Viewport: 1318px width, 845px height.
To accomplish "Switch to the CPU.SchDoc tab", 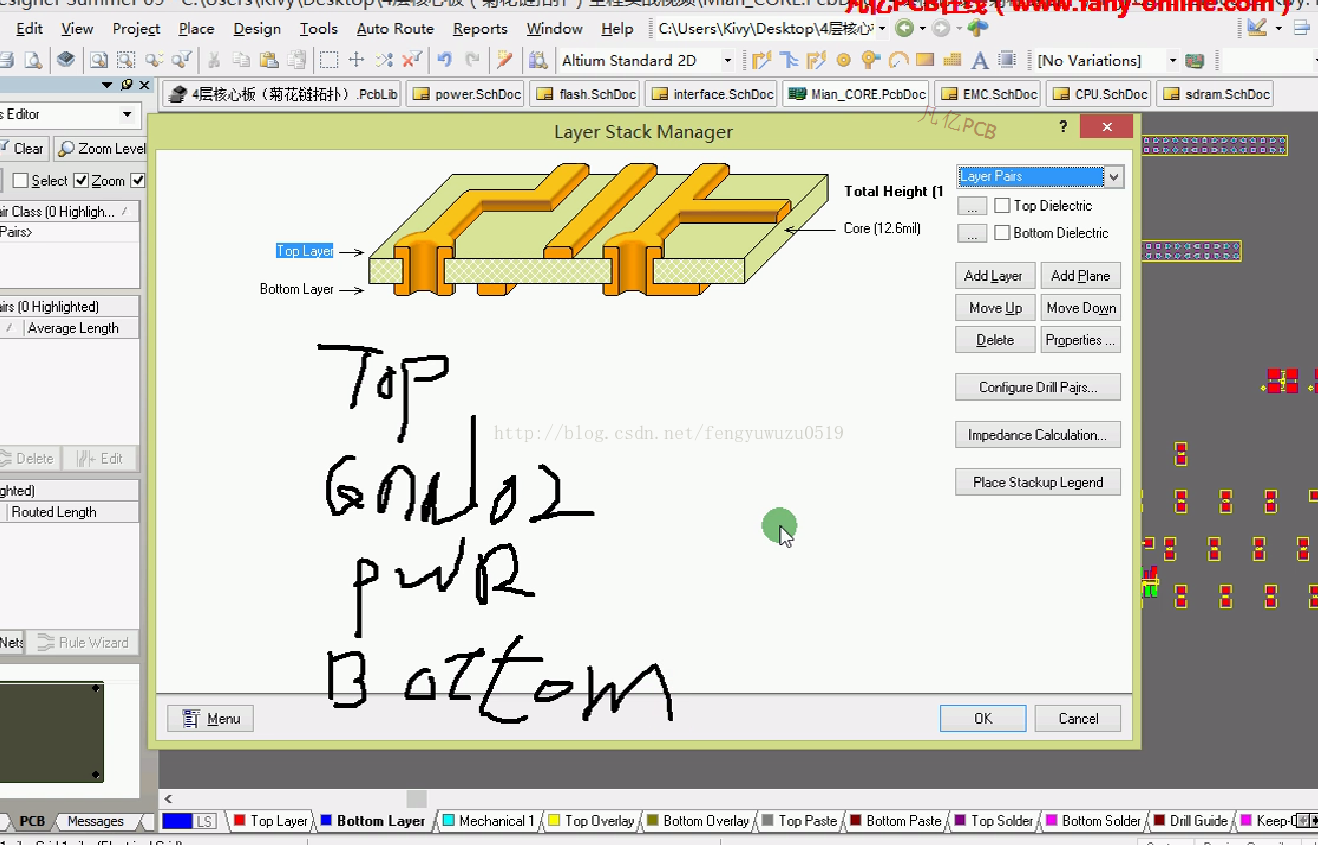I will click(x=1098, y=95).
